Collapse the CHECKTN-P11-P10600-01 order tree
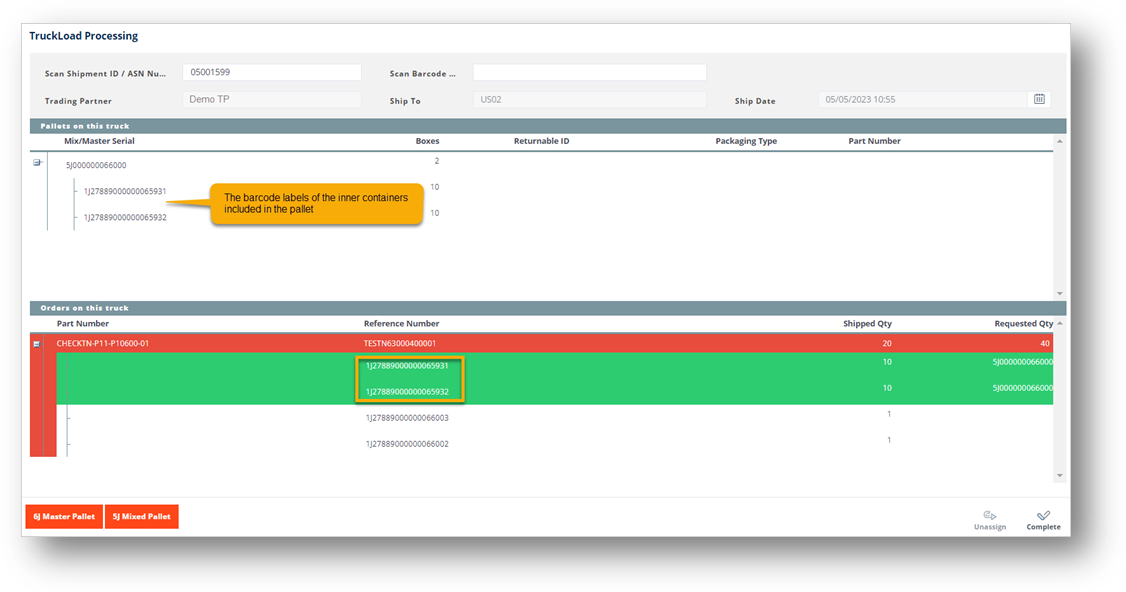 (x=36, y=342)
